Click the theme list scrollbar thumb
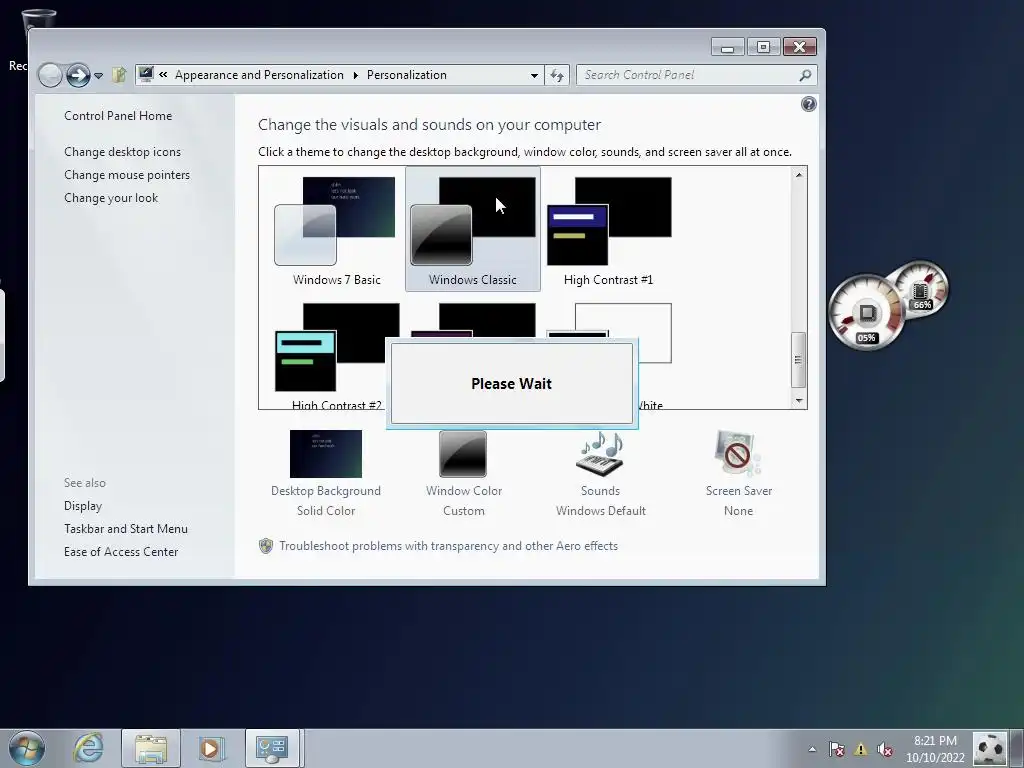Screen dimensions: 1024x768 [799, 360]
